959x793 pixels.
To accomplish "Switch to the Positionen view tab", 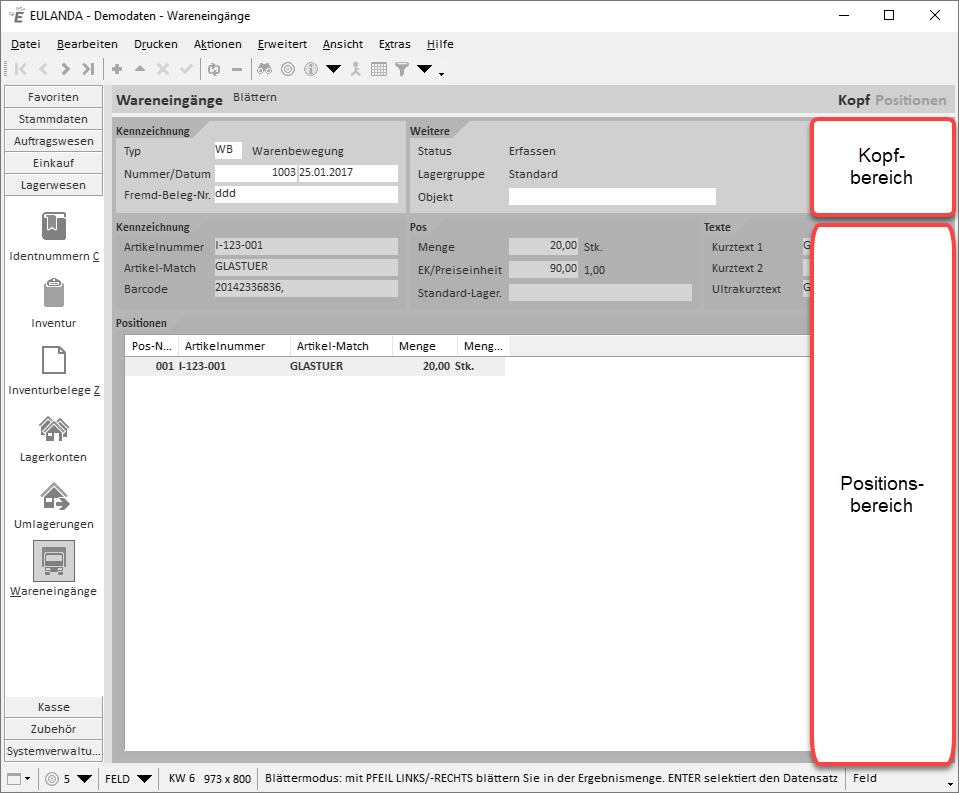I will coord(910,100).
